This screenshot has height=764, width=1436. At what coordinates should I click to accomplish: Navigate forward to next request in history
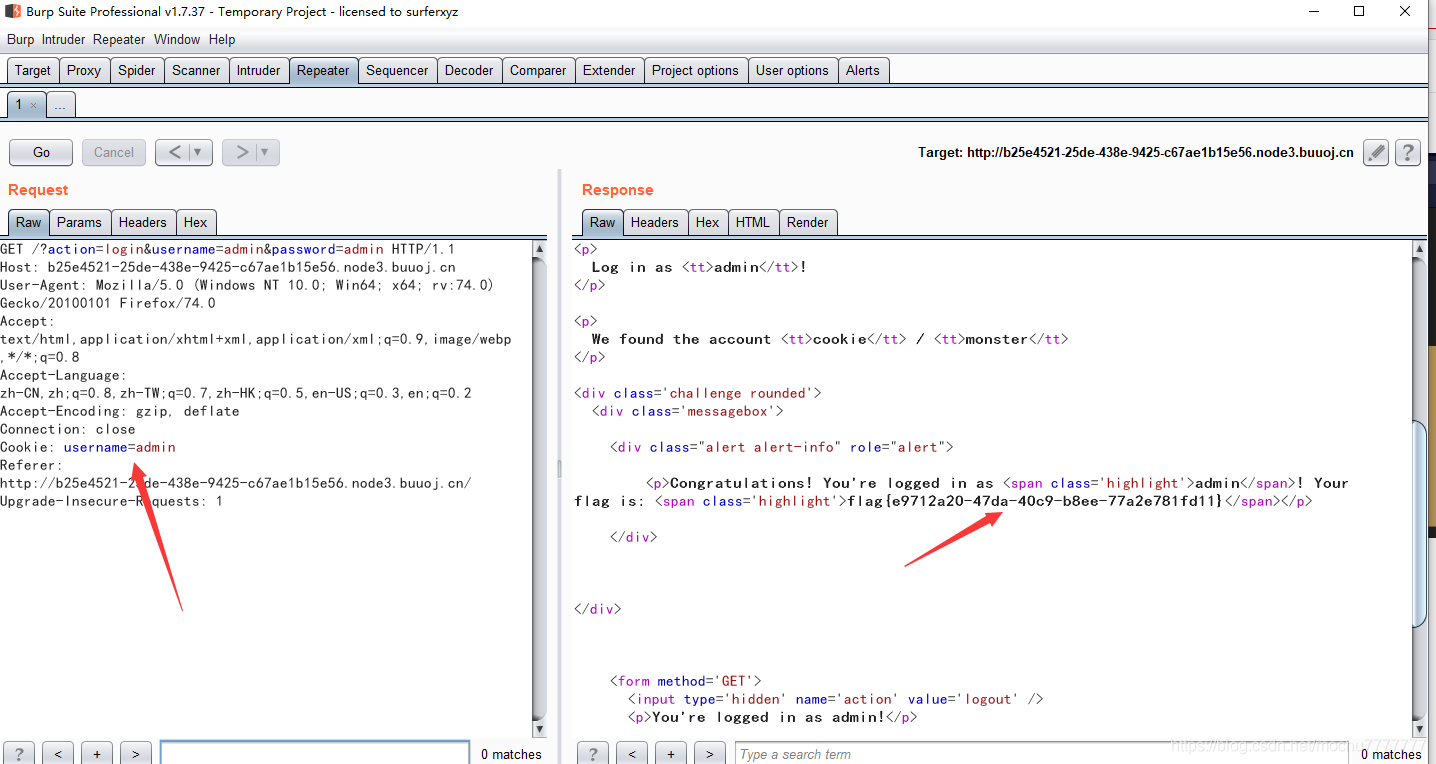[241, 152]
